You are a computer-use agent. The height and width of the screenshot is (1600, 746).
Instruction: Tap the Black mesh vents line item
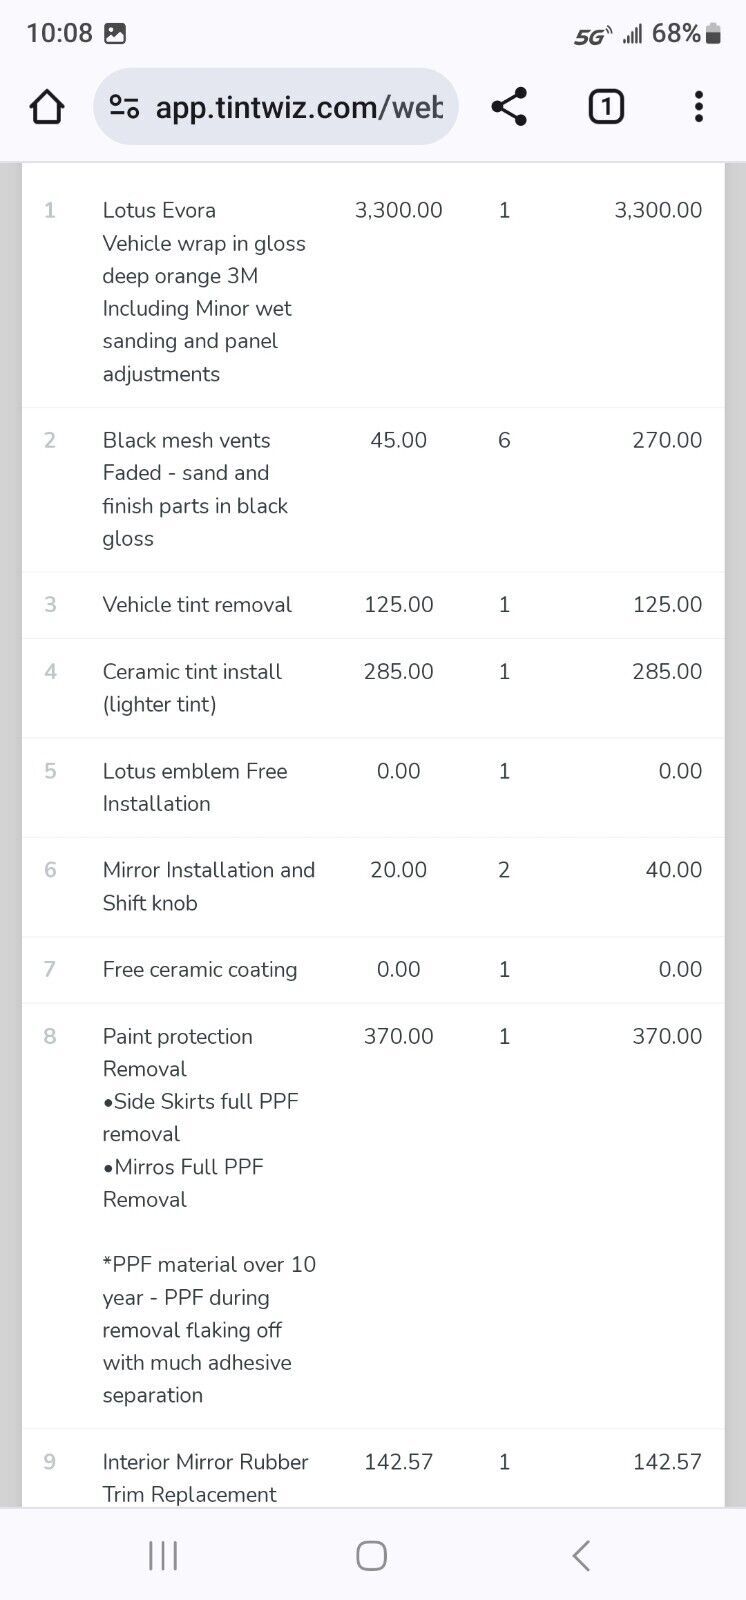(x=196, y=489)
